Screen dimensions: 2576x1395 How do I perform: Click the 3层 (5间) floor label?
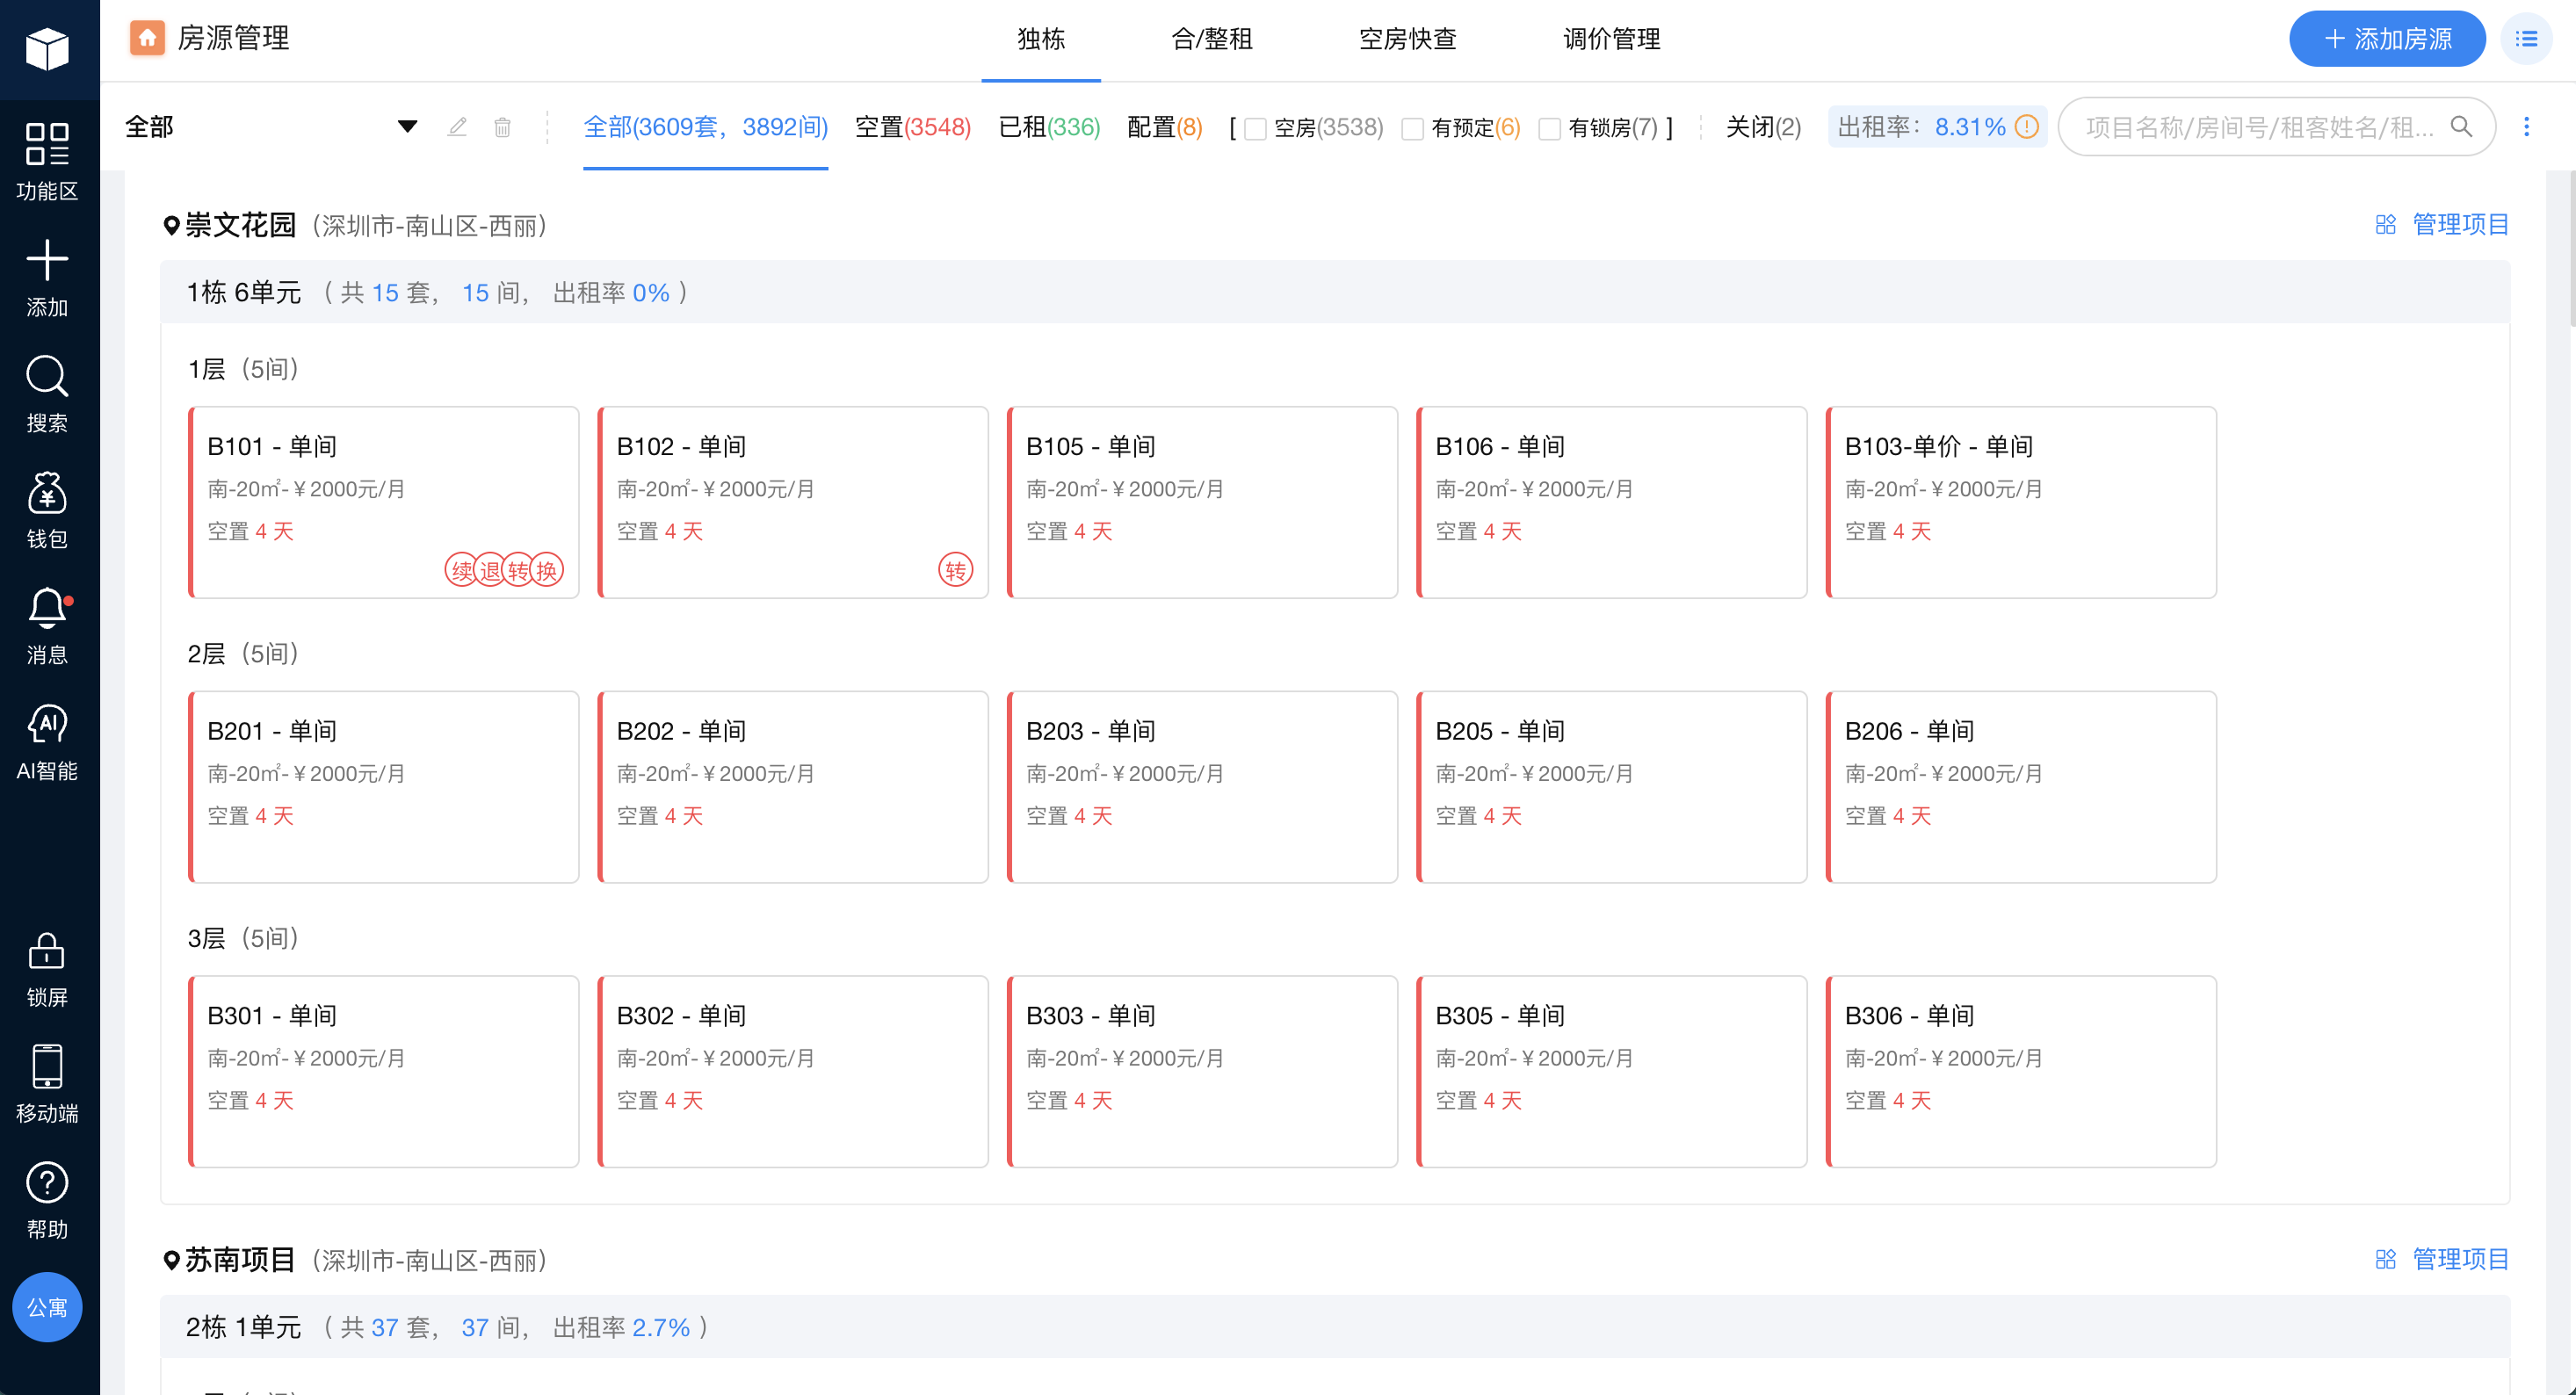pyautogui.click(x=243, y=938)
